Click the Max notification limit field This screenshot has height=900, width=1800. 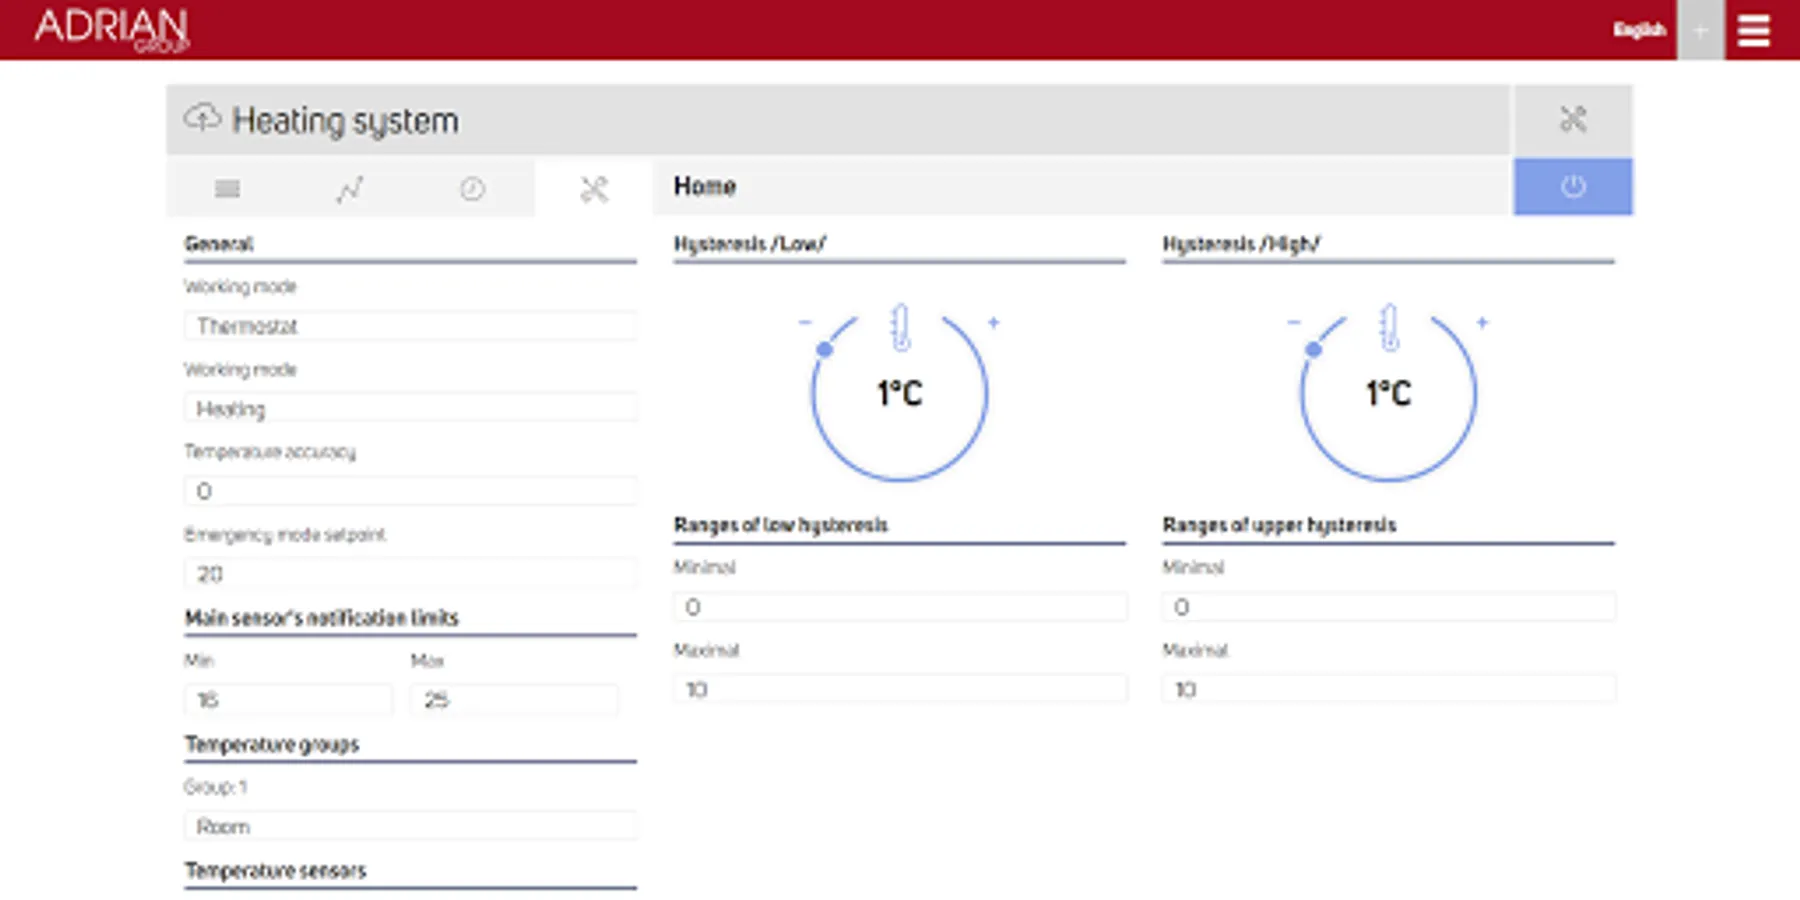pos(514,700)
